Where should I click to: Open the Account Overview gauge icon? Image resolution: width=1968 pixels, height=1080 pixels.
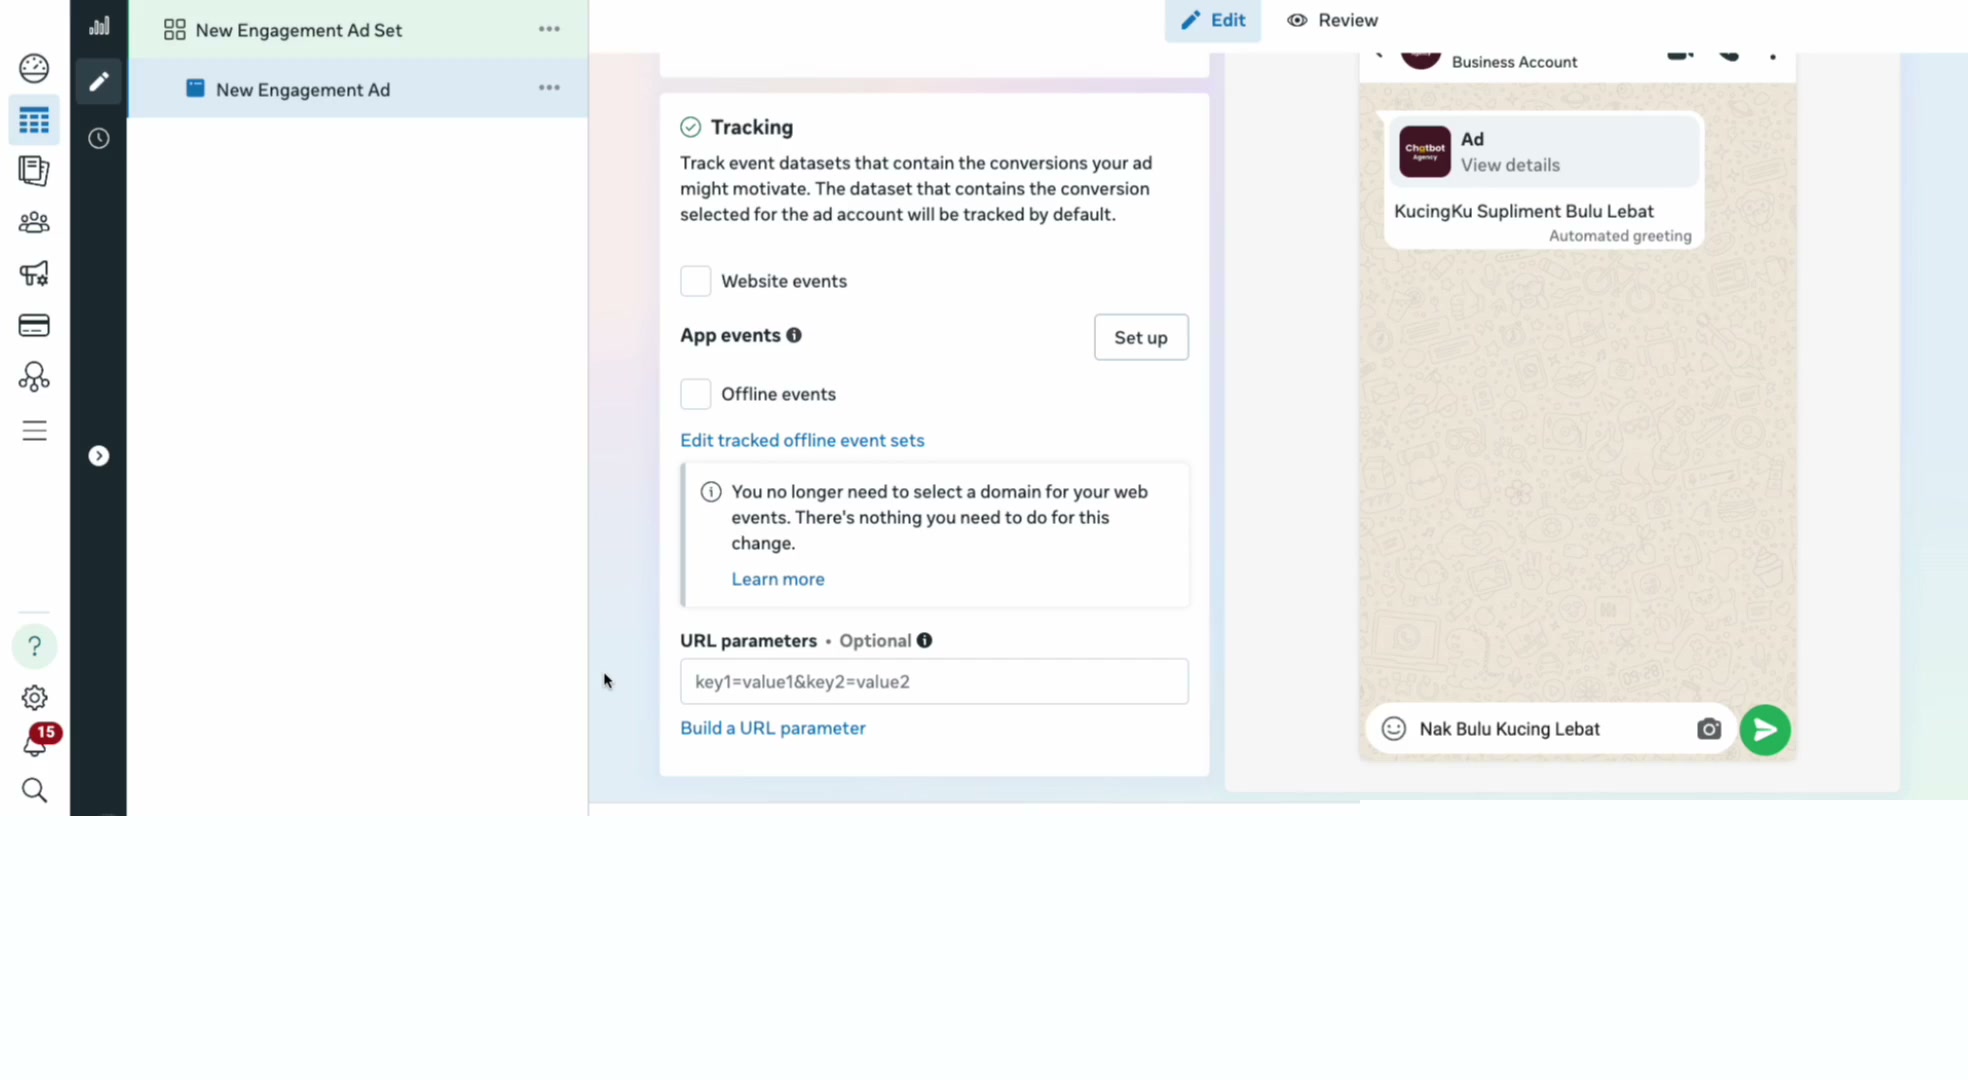[x=34, y=68]
